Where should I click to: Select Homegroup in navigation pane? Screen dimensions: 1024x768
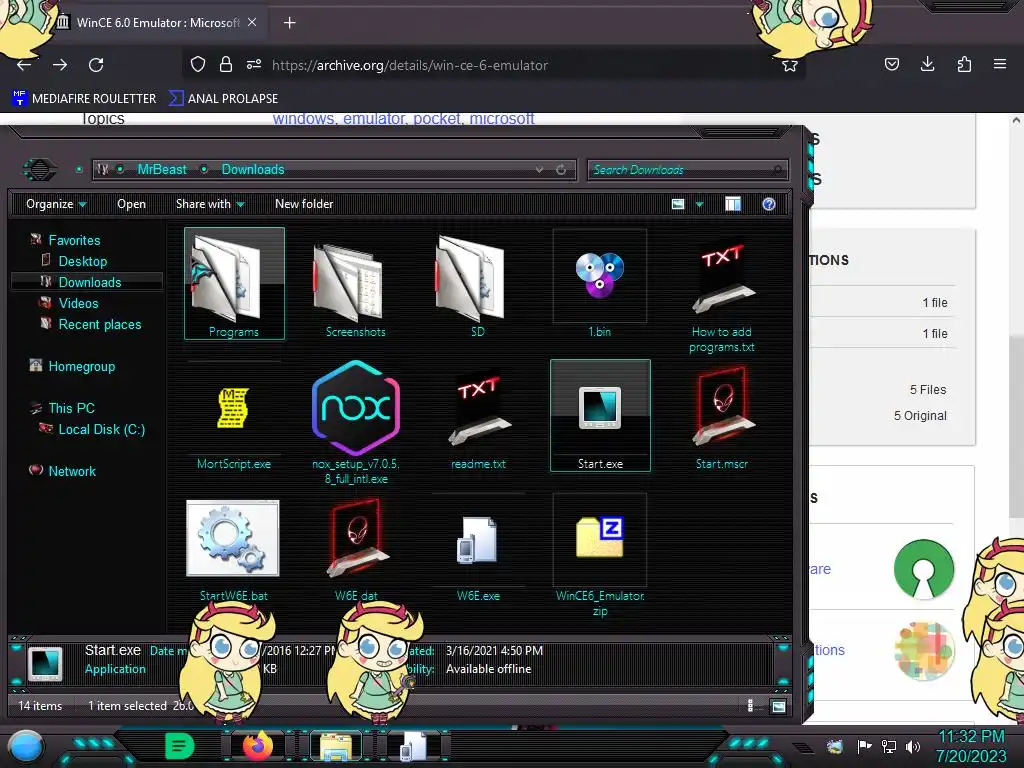(x=81, y=366)
